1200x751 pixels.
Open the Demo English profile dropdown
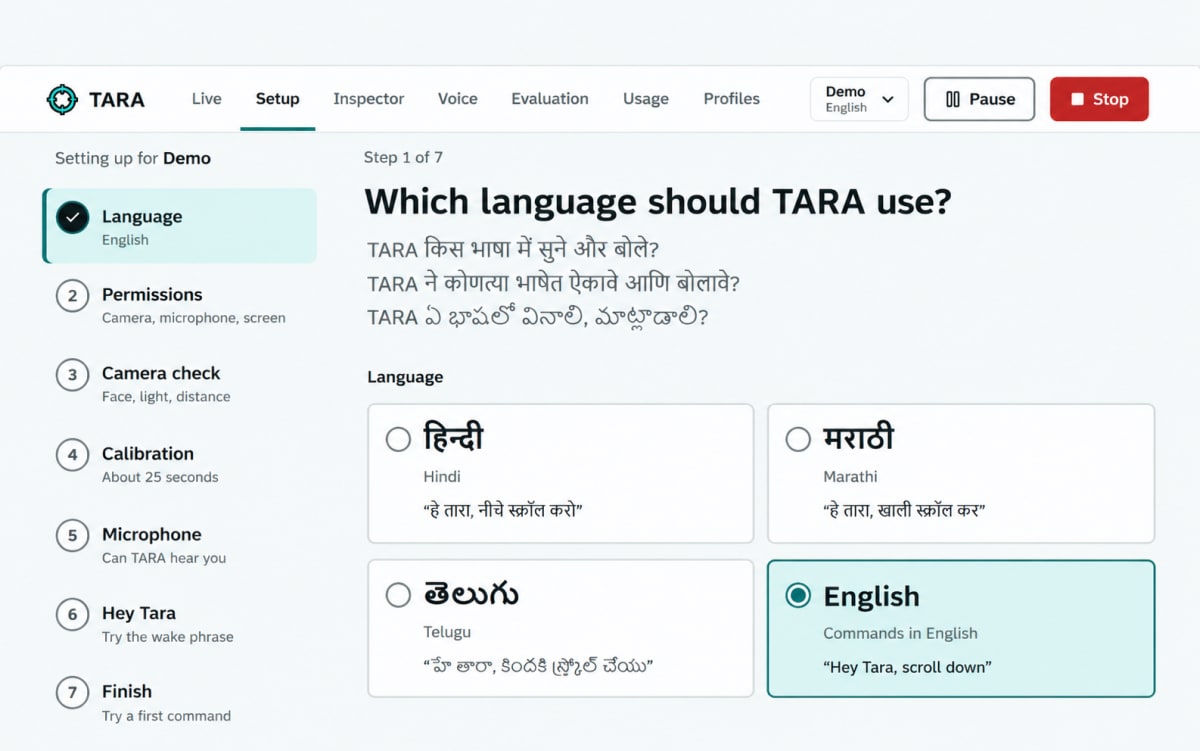pyautogui.click(x=859, y=99)
